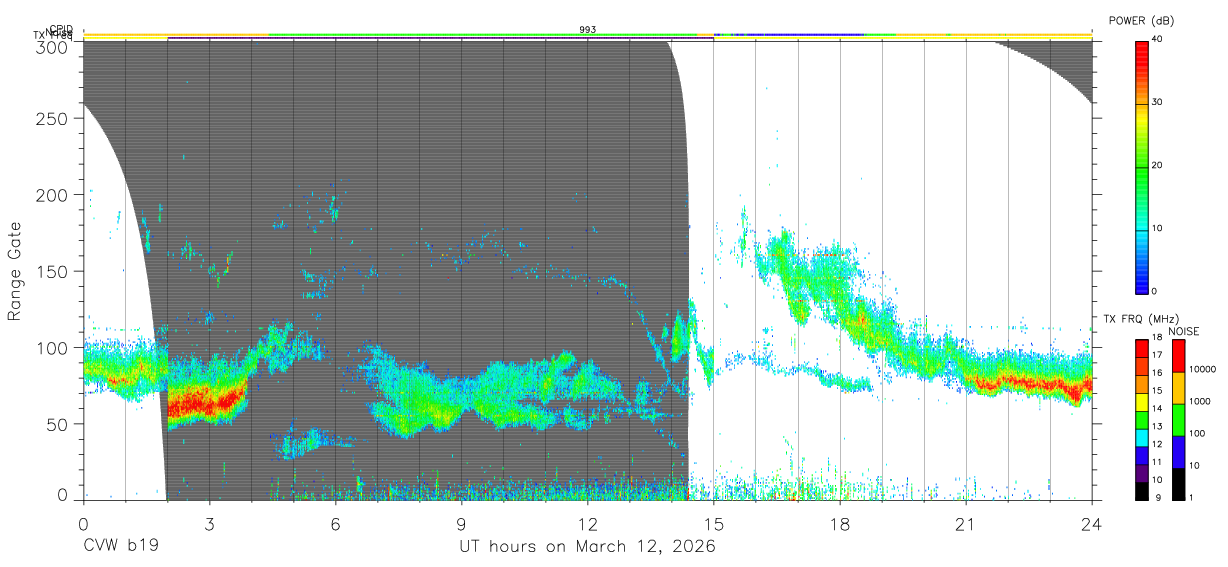Click the 18 hour tick label on time axis
The width and height of the screenshot is (1228, 567).
[x=840, y=524]
